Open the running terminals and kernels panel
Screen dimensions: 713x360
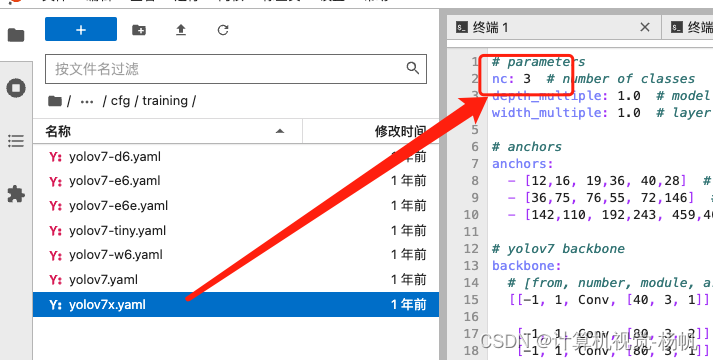point(16,88)
